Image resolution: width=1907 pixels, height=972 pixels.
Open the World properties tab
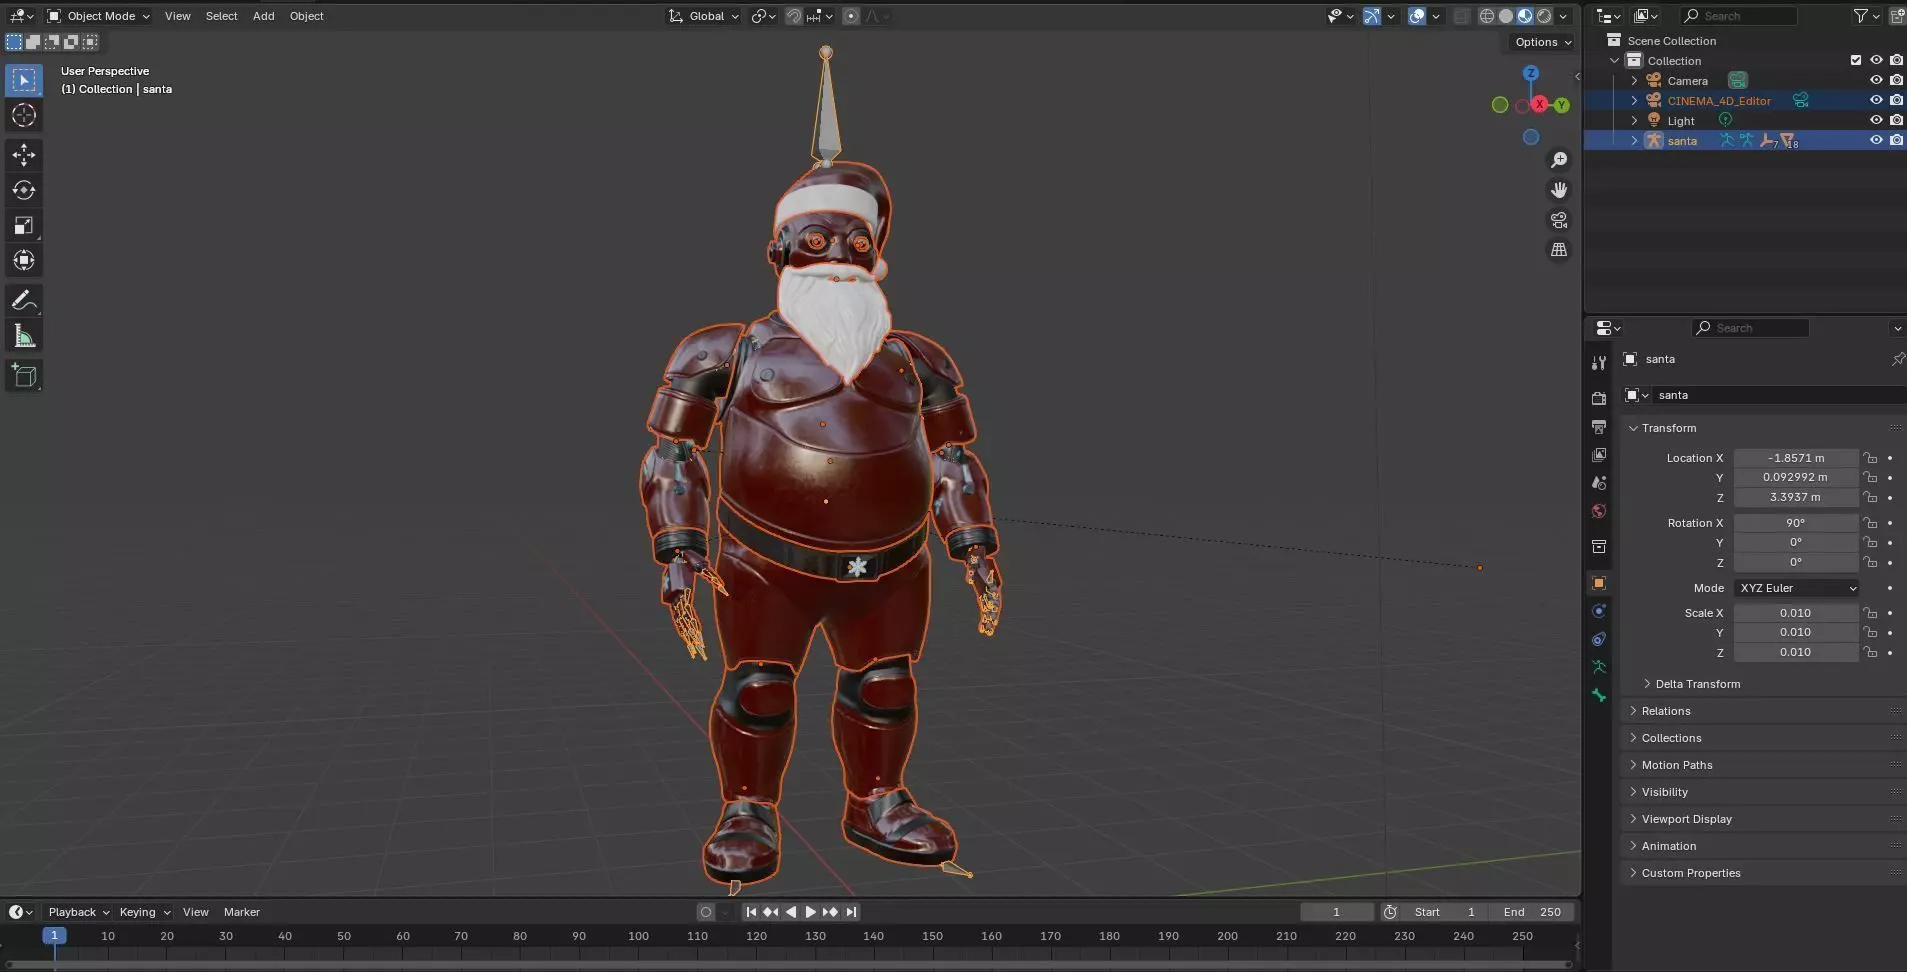point(1599,511)
